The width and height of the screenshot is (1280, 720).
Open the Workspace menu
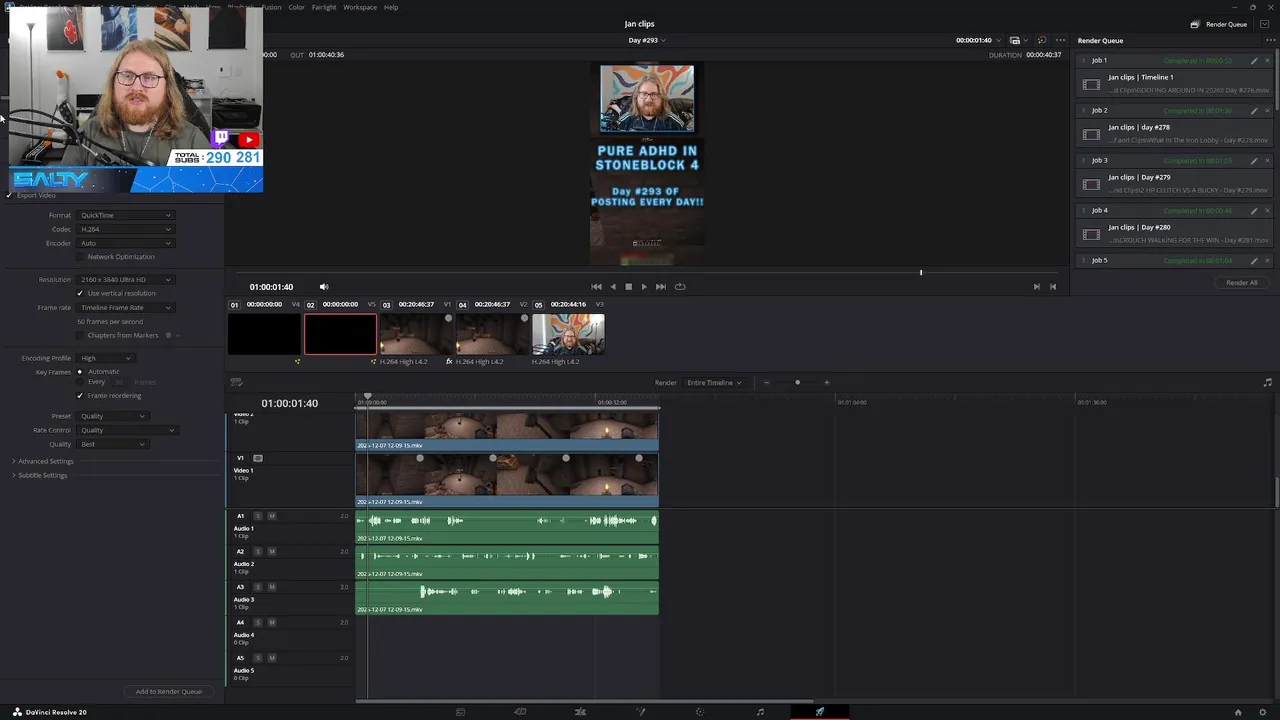[360, 7]
